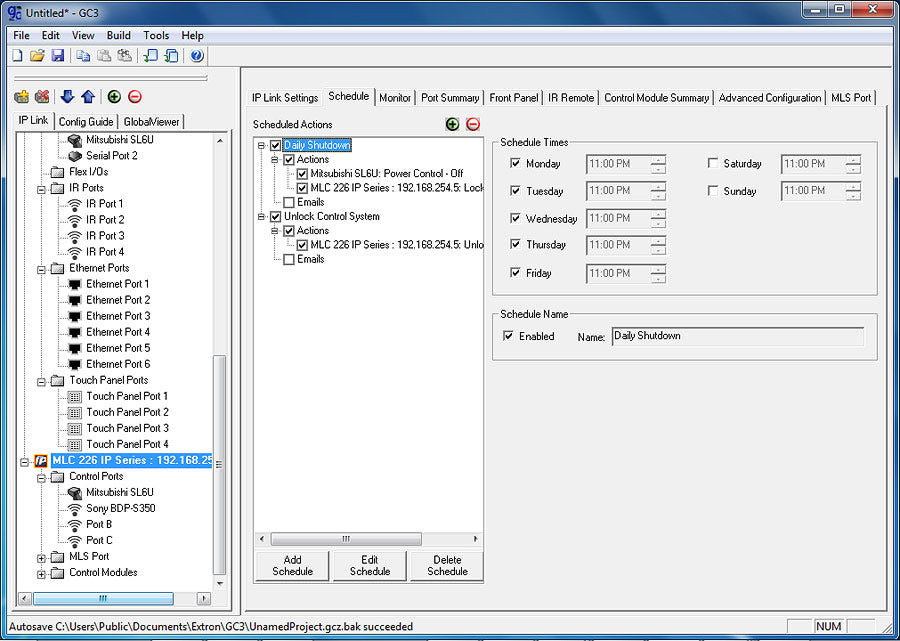Click green plus icon beside Scheduled Actions
The image size is (900, 641).
452,124
